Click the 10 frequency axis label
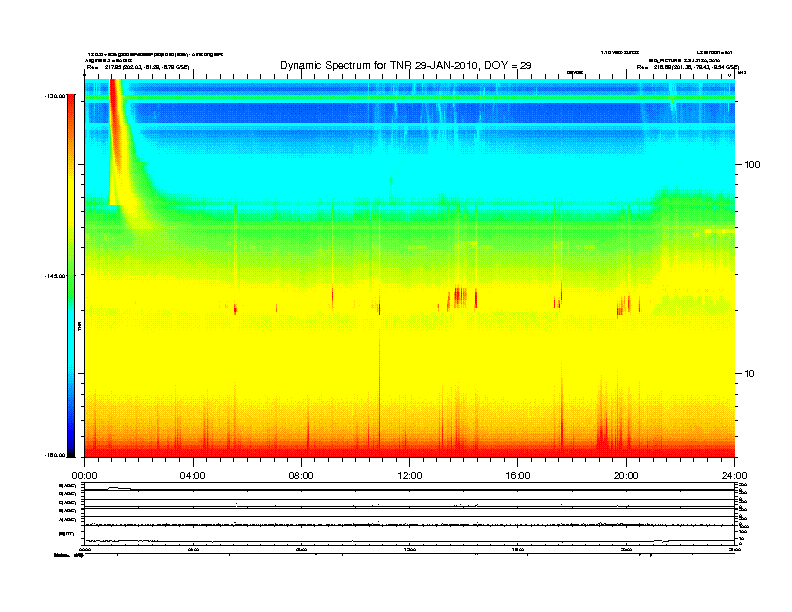This screenshot has width=792, height=612. [x=750, y=374]
